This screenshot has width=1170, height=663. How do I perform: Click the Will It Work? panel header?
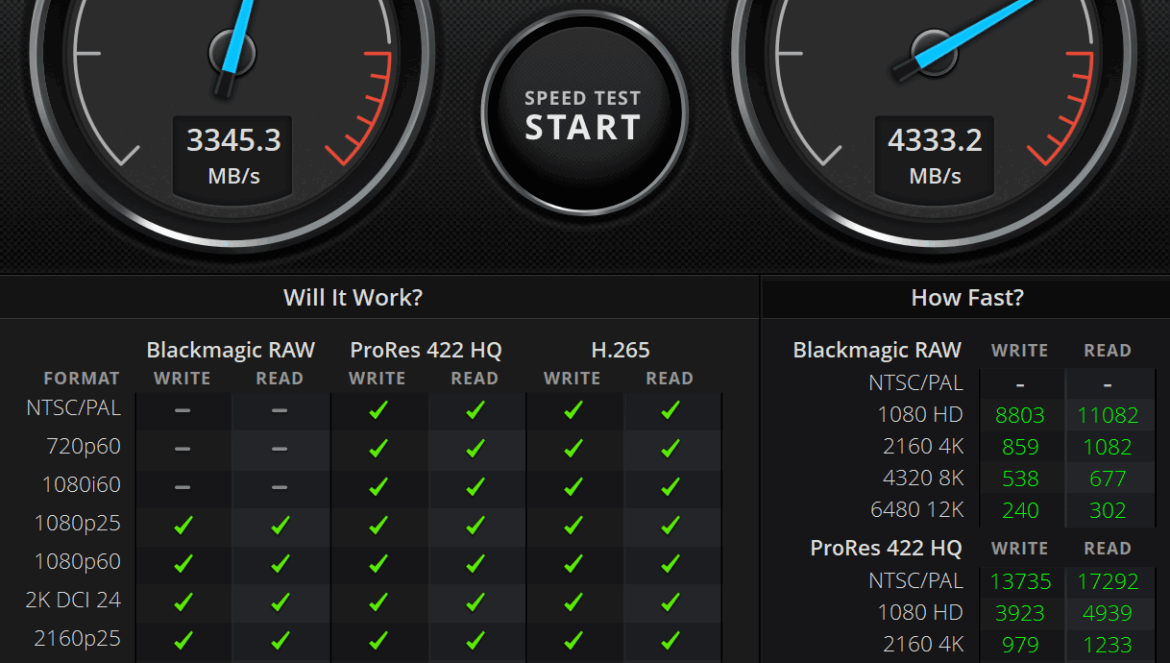[x=353, y=298]
